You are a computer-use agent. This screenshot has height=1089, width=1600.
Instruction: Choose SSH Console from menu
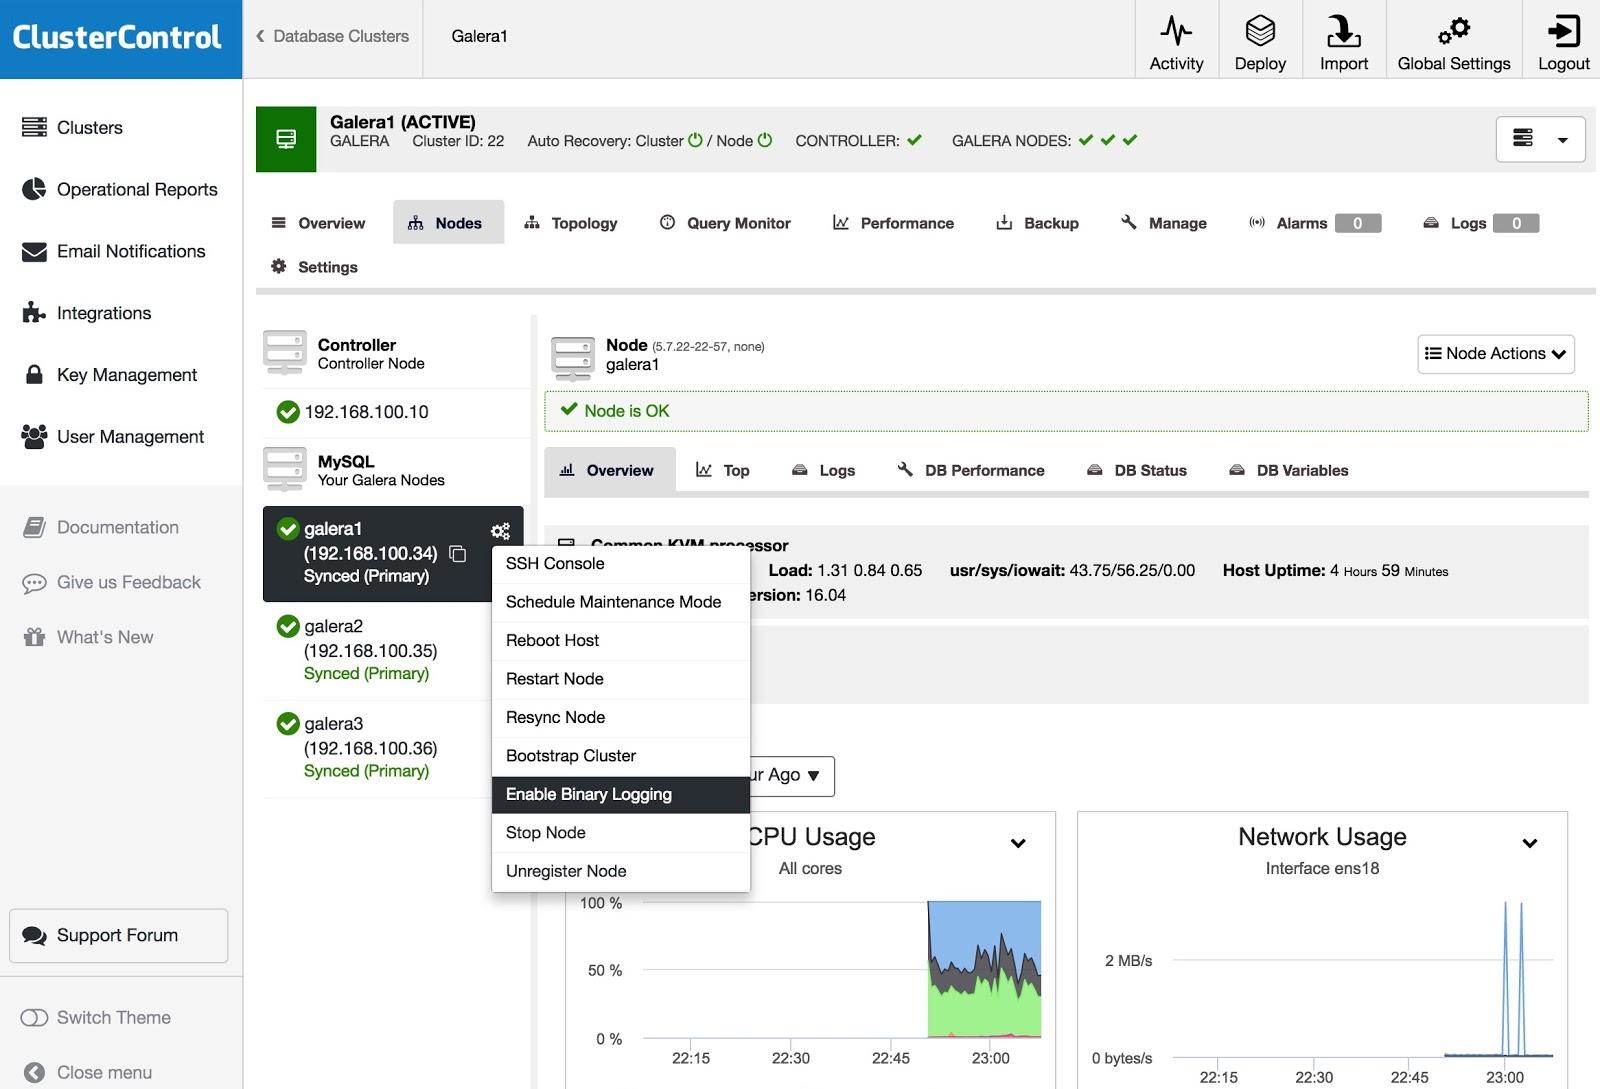[621, 564]
